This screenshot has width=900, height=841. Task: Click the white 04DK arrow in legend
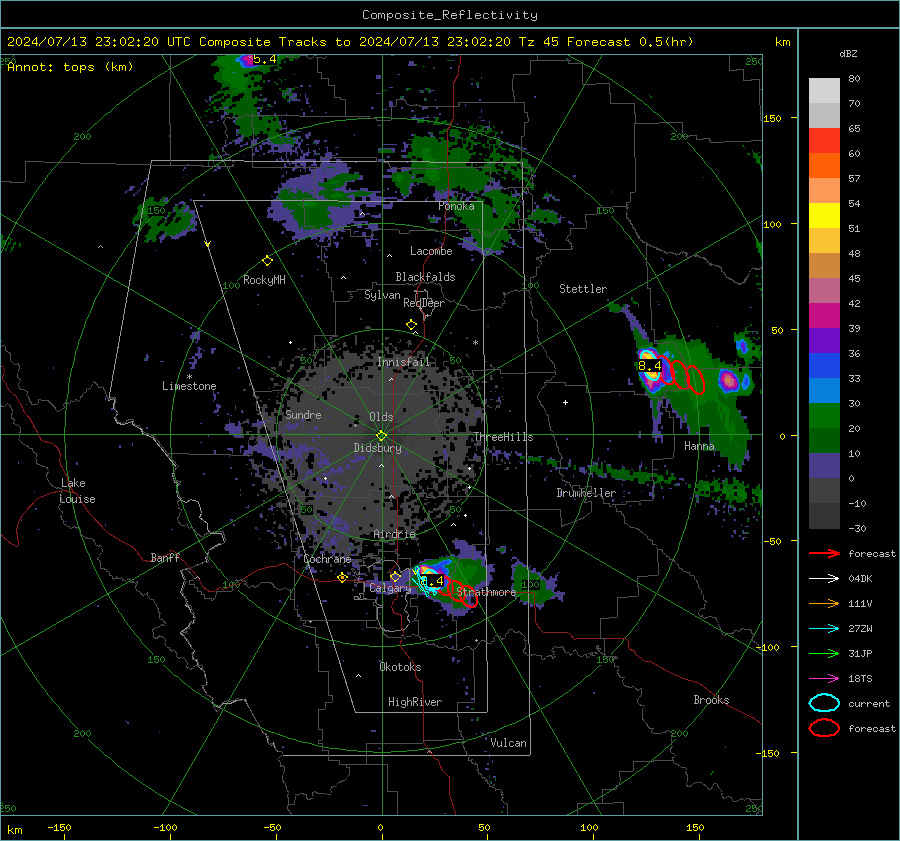(824, 579)
